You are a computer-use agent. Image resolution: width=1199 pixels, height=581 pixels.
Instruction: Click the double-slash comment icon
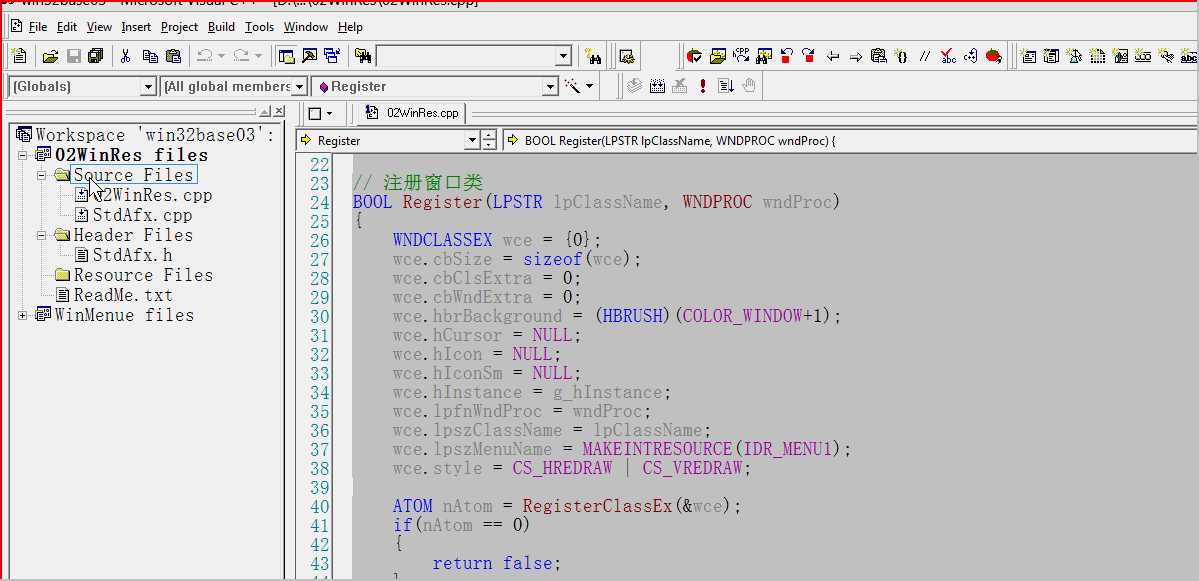925,56
